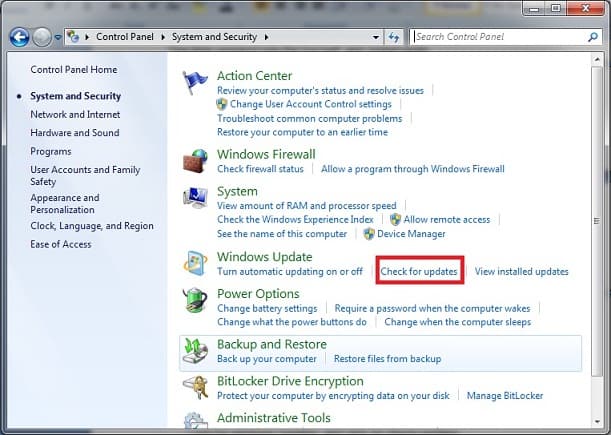Click the refresh icon beside address bar
Viewport: 611px width, 435px height.
pyautogui.click(x=394, y=37)
